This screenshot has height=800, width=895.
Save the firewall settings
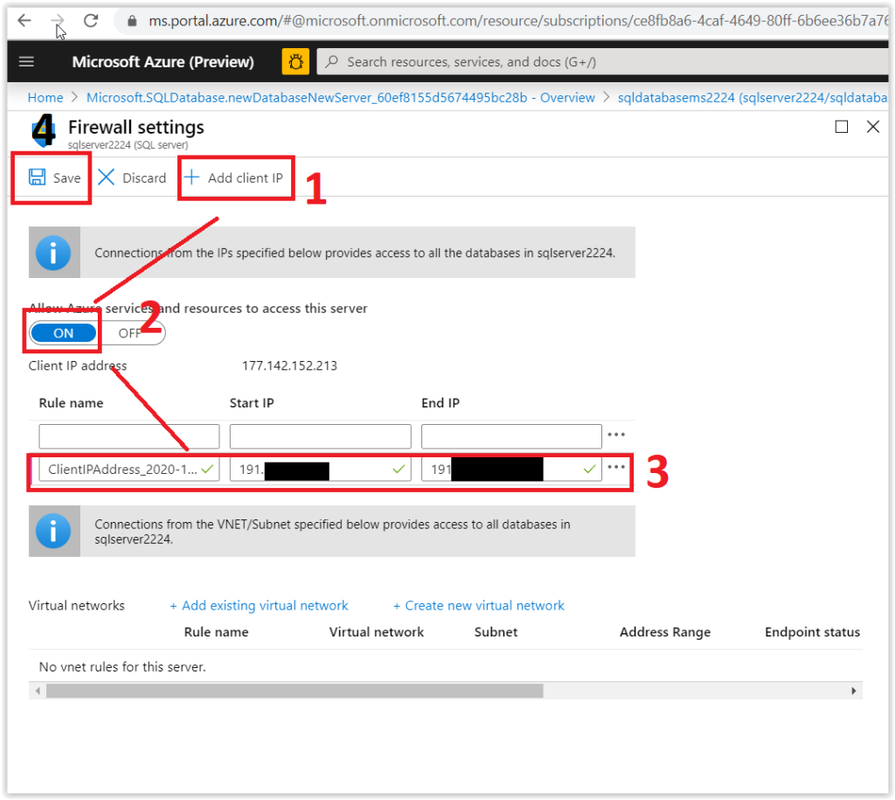pyautogui.click(x=54, y=177)
